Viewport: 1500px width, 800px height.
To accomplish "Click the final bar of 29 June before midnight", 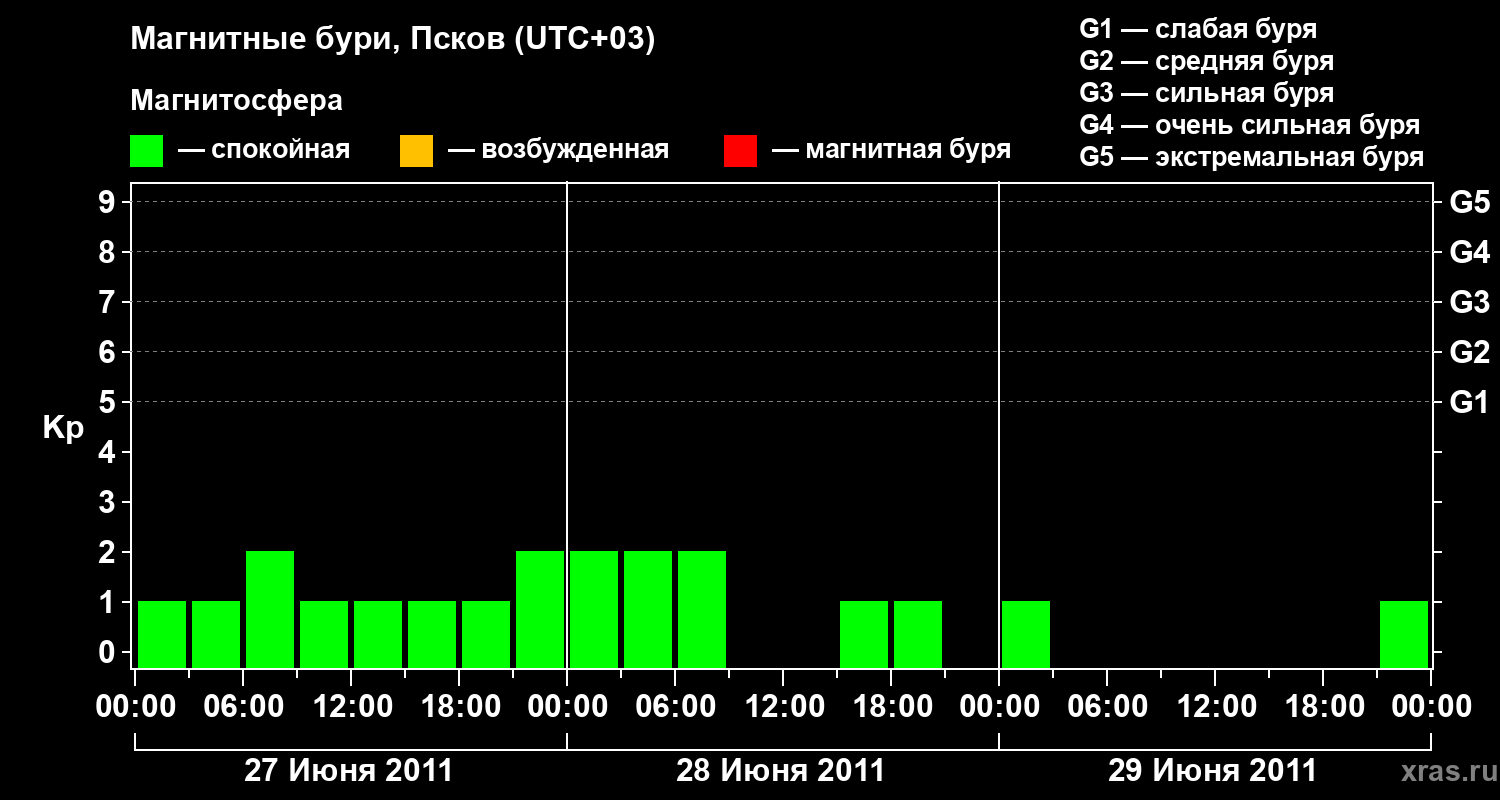I will (x=1404, y=634).
